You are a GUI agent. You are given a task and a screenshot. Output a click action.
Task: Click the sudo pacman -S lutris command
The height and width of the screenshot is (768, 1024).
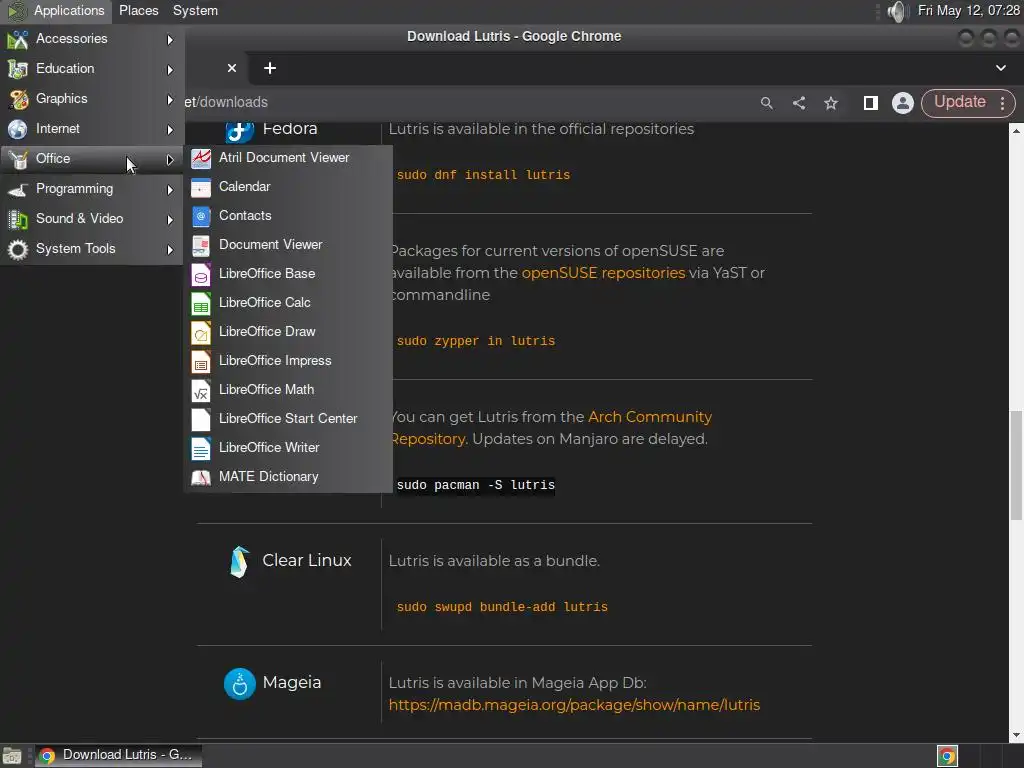[476, 485]
